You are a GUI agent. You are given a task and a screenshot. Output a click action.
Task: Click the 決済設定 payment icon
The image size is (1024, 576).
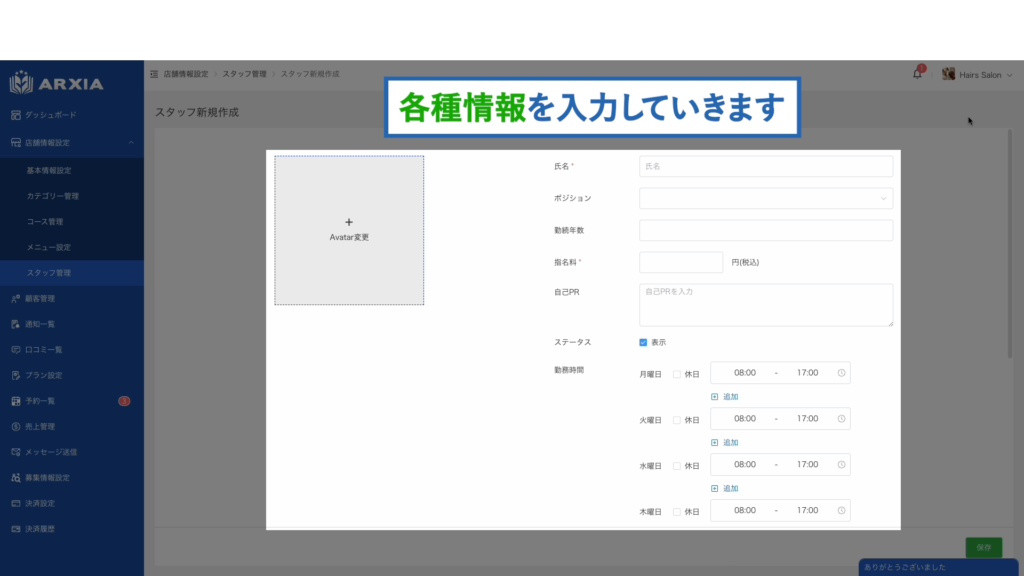click(x=16, y=504)
